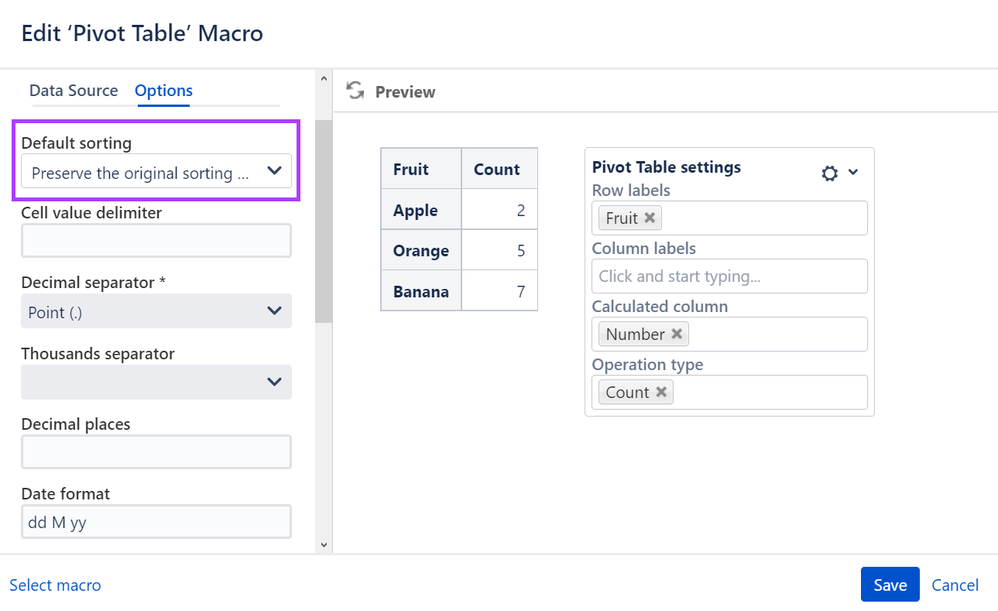The image size is (998, 611).
Task: Click the Preview refresh icon
Action: (x=354, y=91)
